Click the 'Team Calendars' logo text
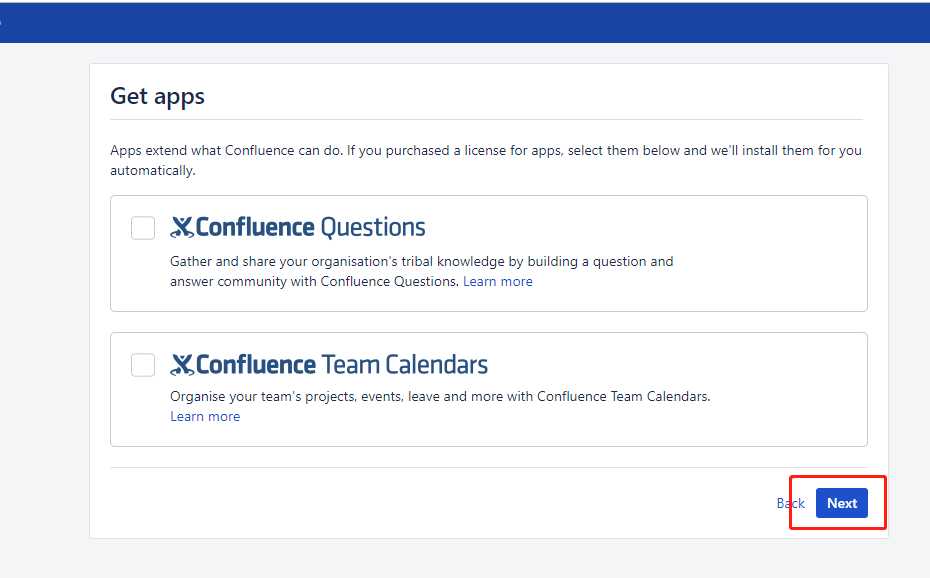930x578 pixels. point(405,365)
